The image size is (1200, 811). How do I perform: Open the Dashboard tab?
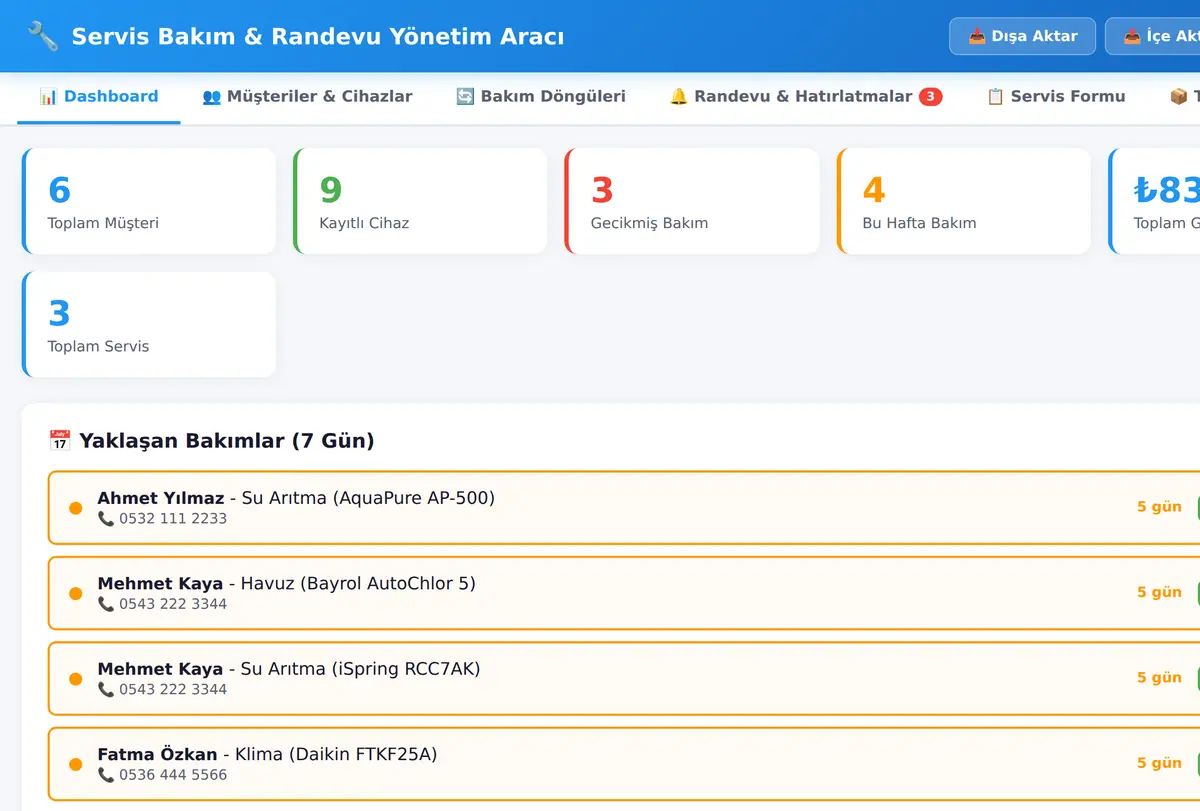(x=99, y=97)
